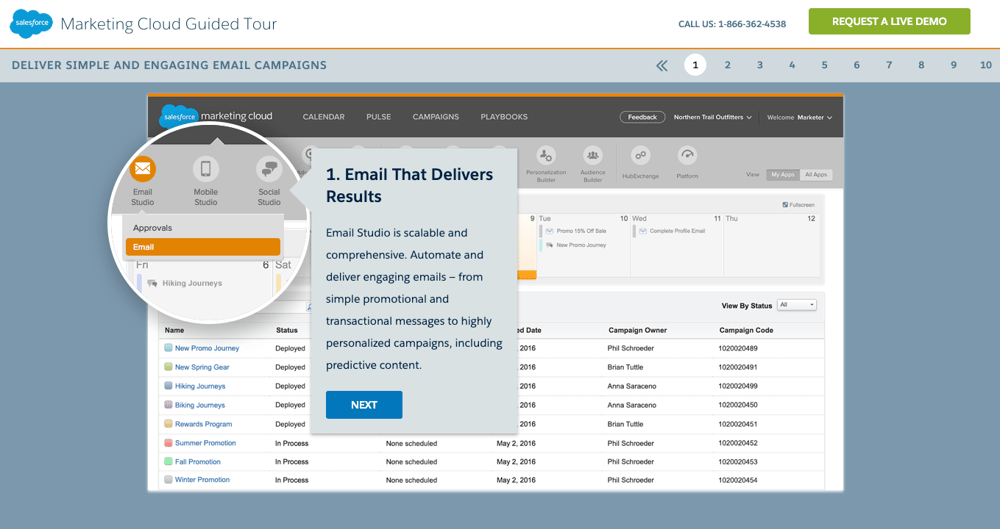Click the New Promo Journey calendar event icon
1000x529 pixels.
(x=550, y=245)
